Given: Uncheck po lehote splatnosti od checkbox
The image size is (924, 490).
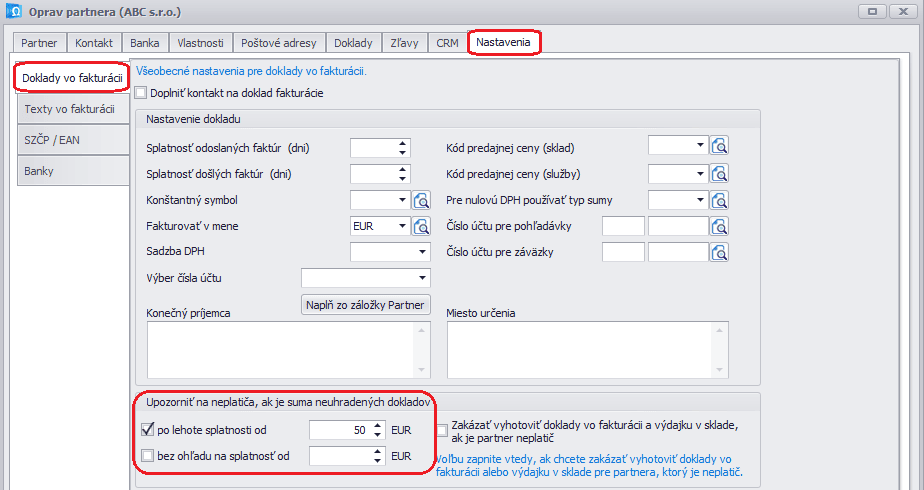Looking at the screenshot, I should pos(148,431).
